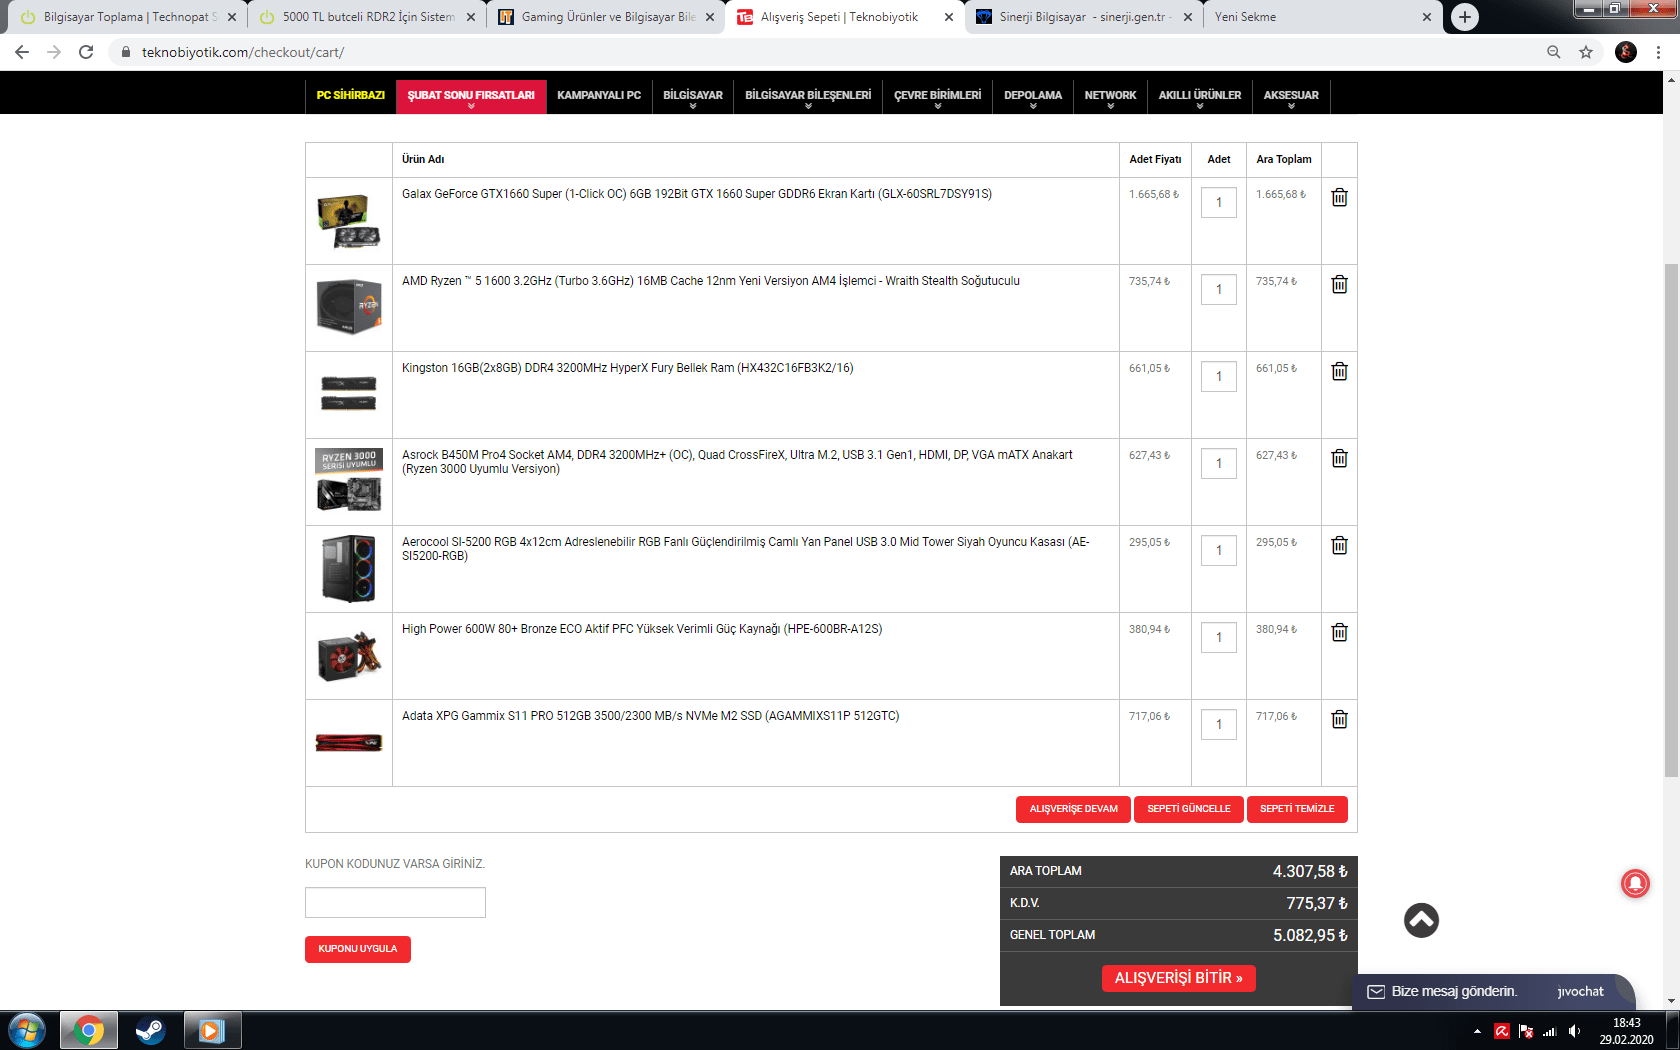Click trash icon for Kingston 16GB HyperX RAM
Screen dimensions: 1680x1050
click(x=1339, y=372)
